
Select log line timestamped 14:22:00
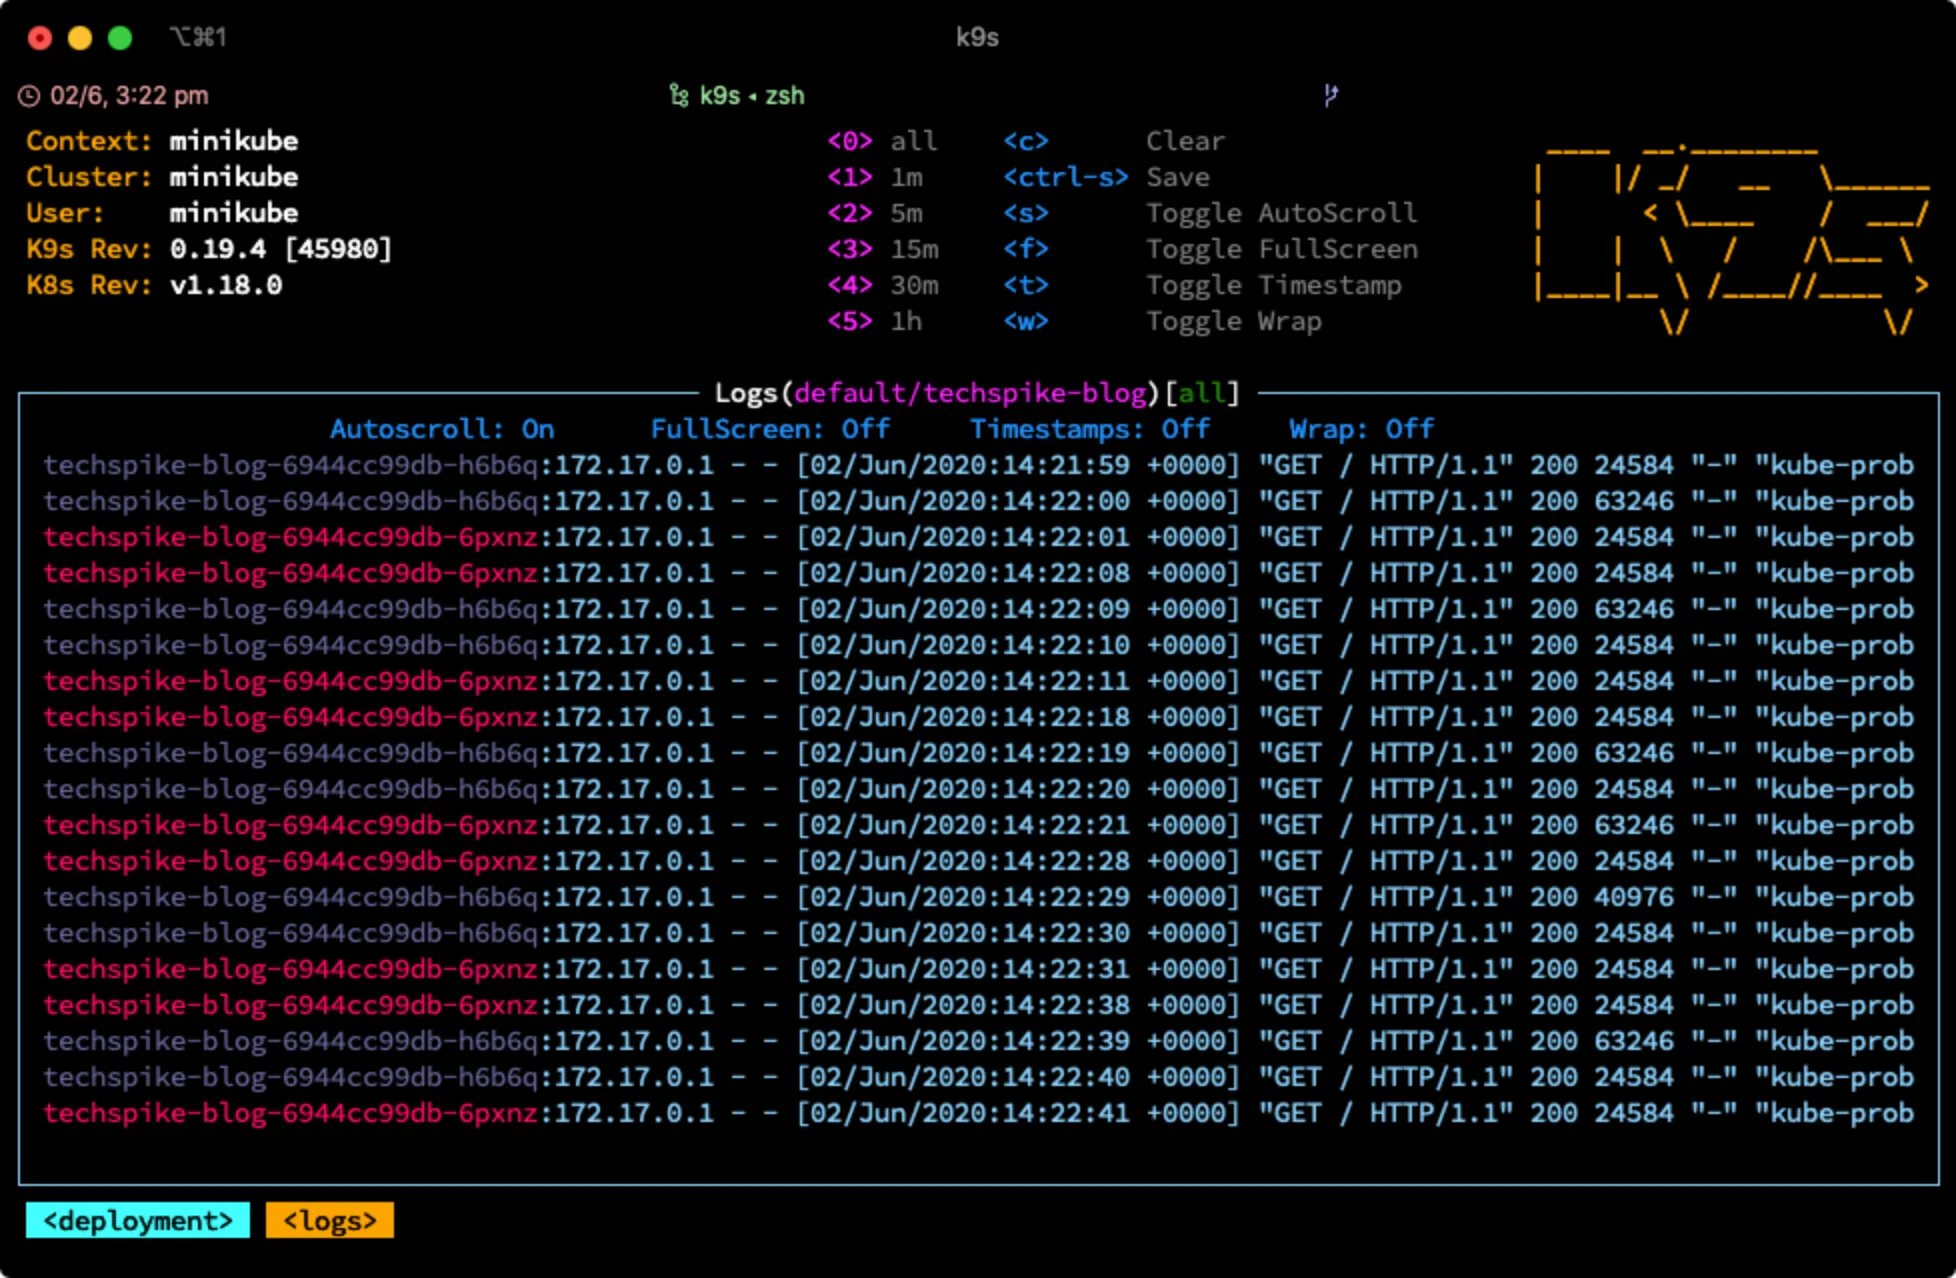coord(978,501)
